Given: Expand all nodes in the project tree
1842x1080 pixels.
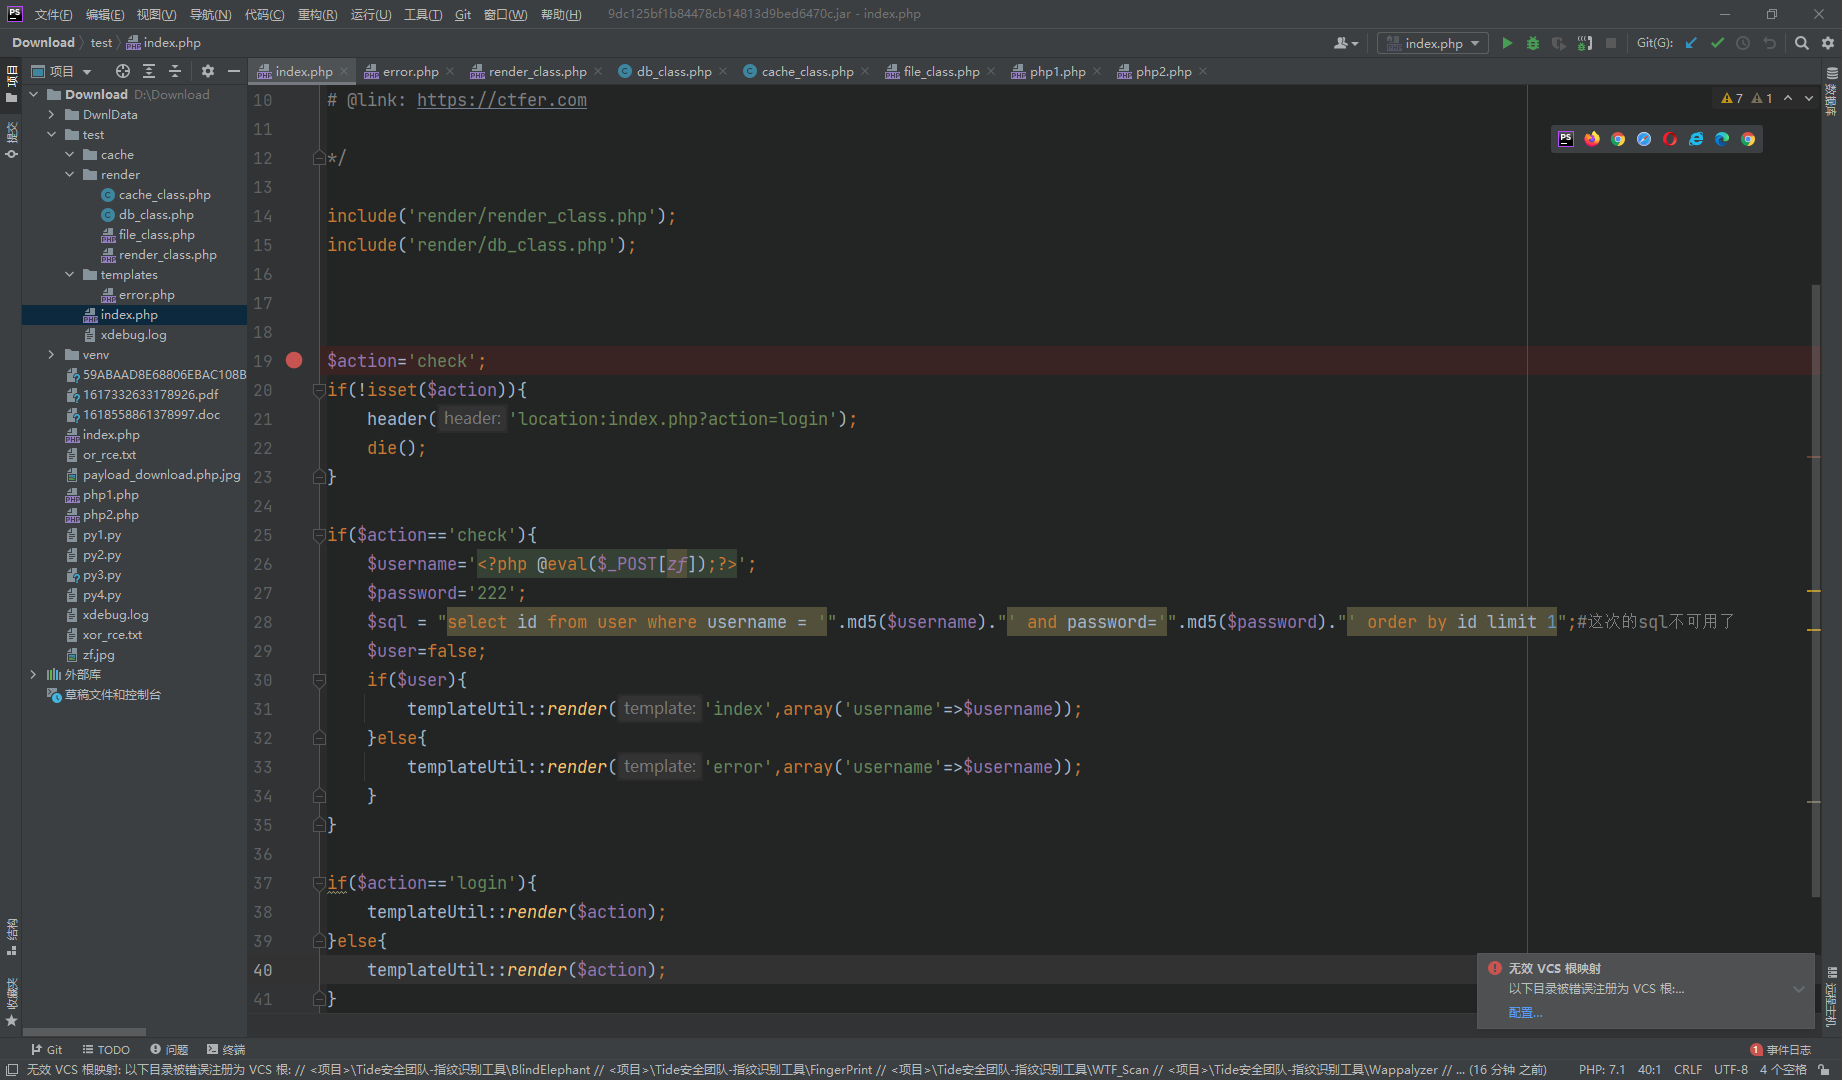Looking at the screenshot, I should click(149, 71).
